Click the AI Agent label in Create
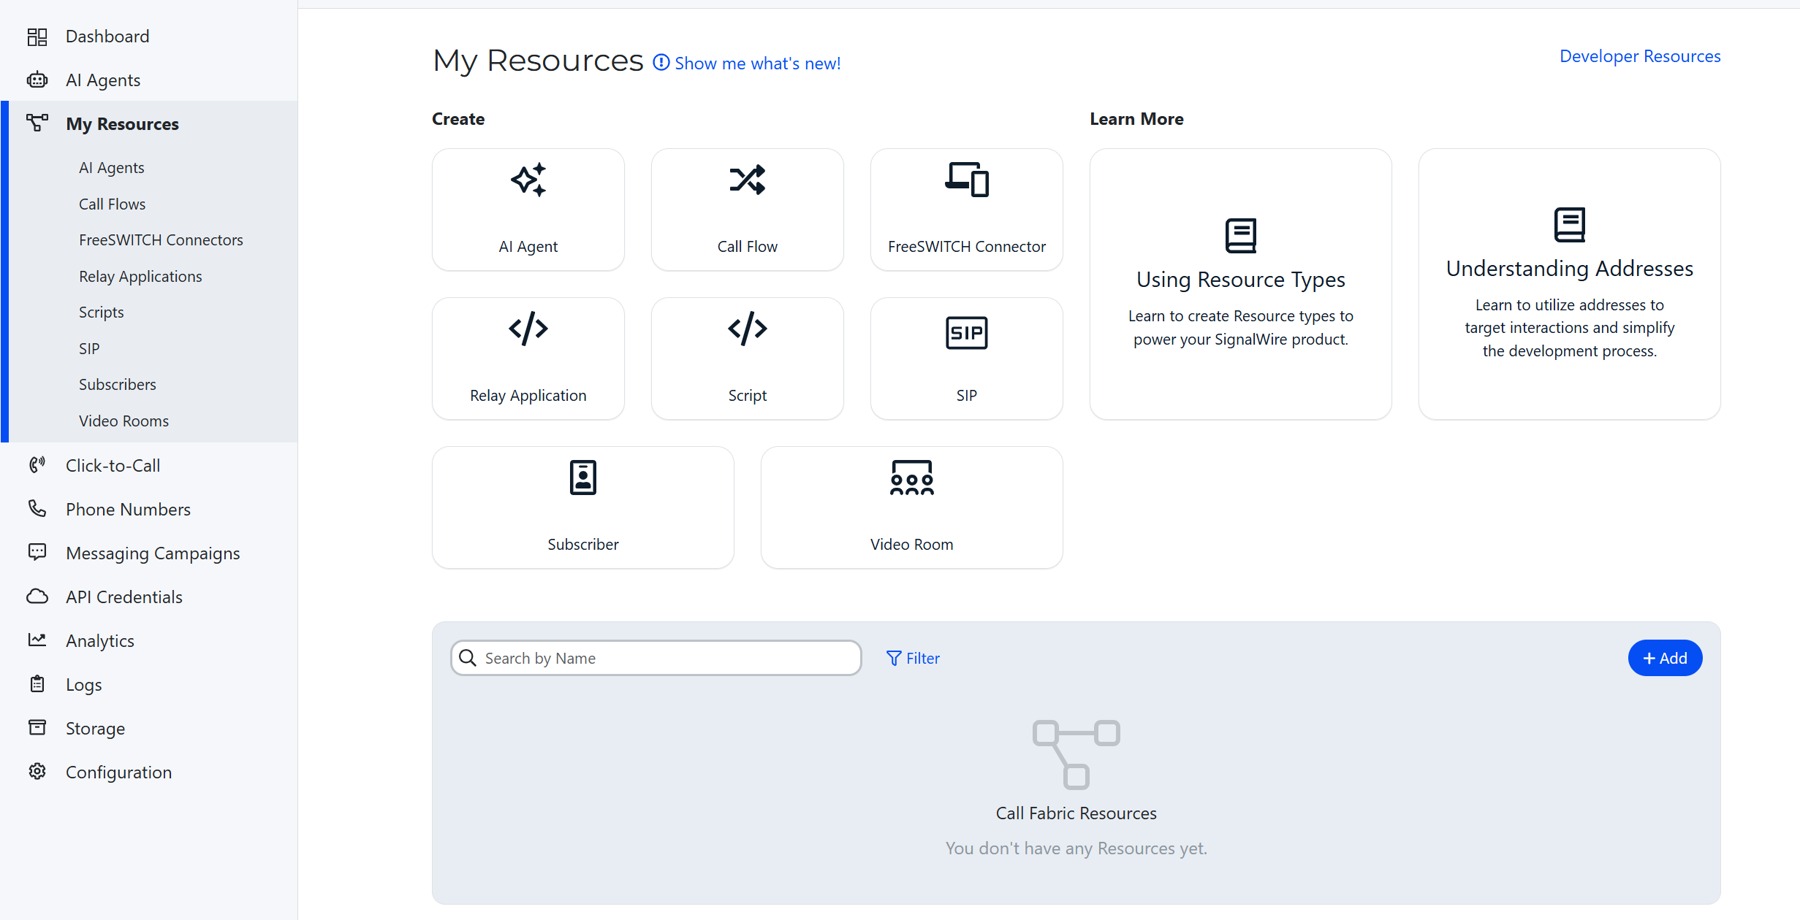The width and height of the screenshot is (1800, 920). [x=528, y=246]
